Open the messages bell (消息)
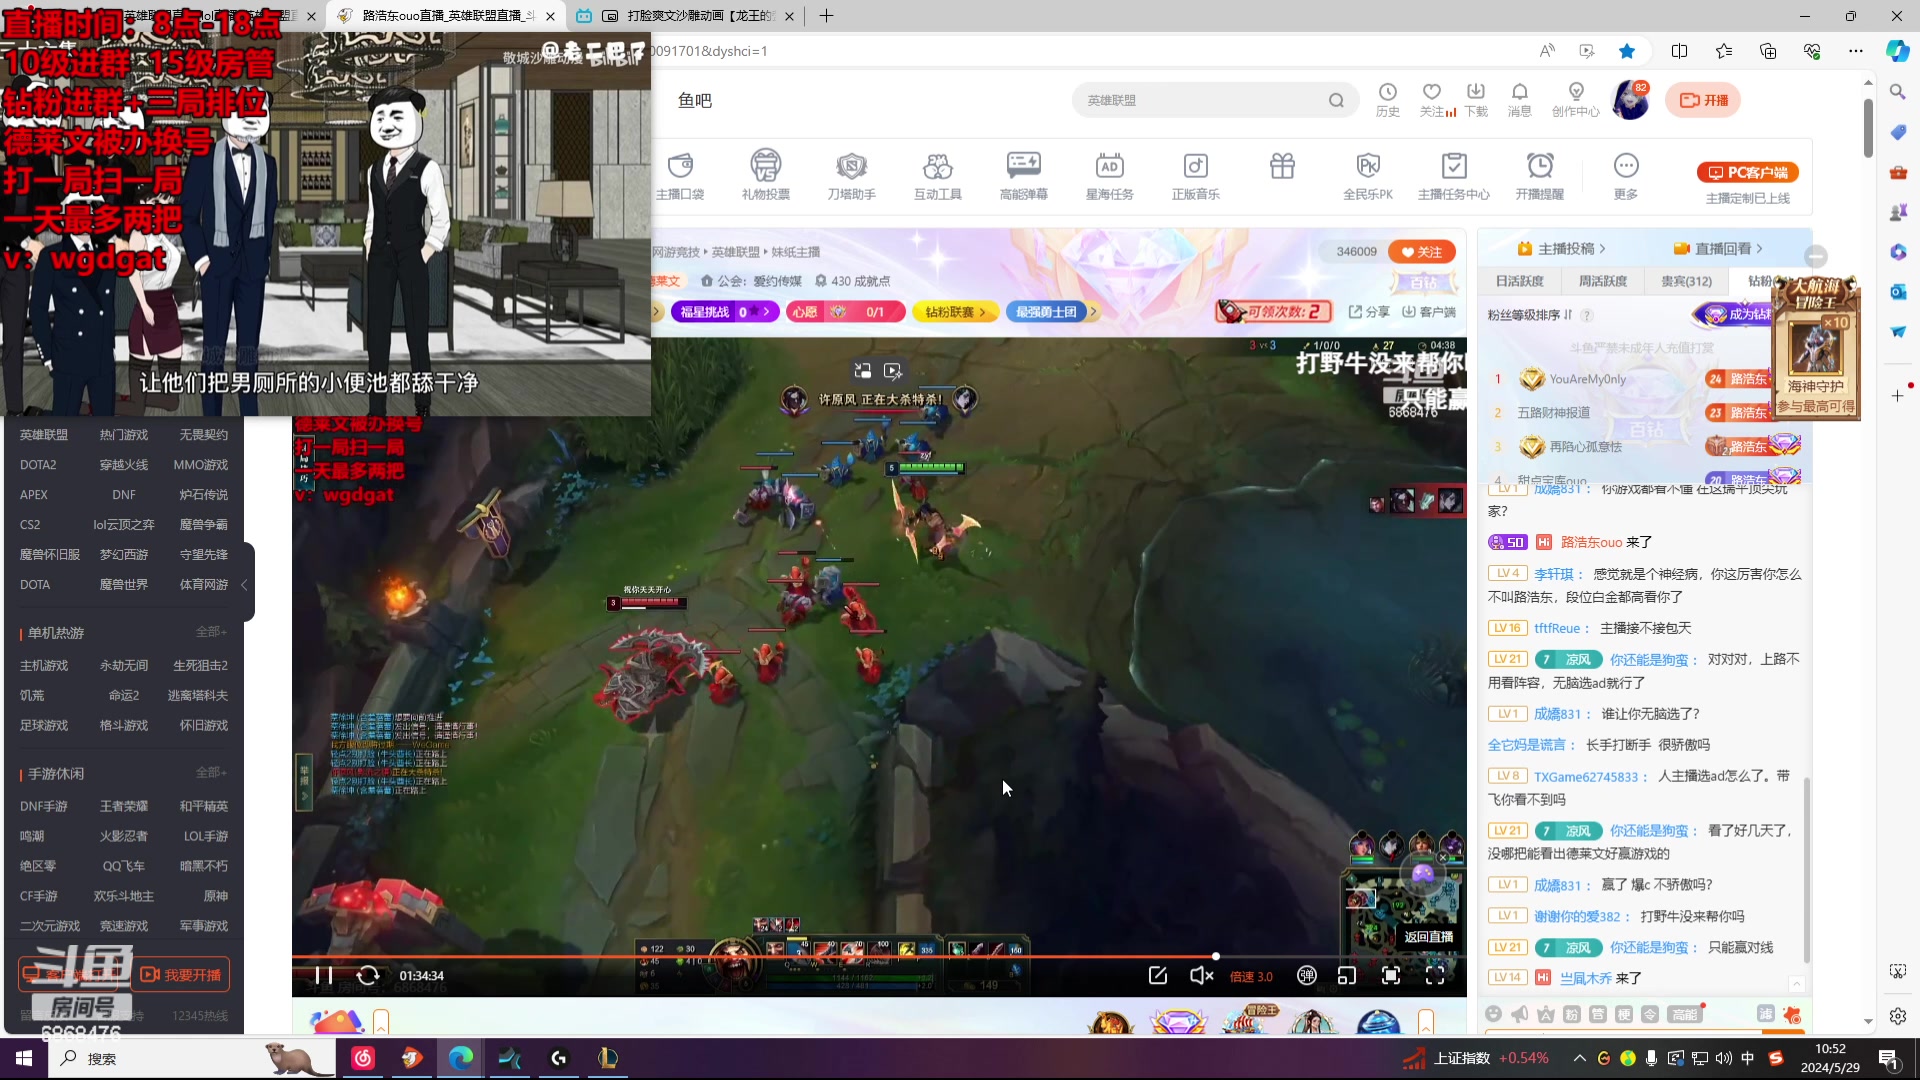 [1520, 100]
